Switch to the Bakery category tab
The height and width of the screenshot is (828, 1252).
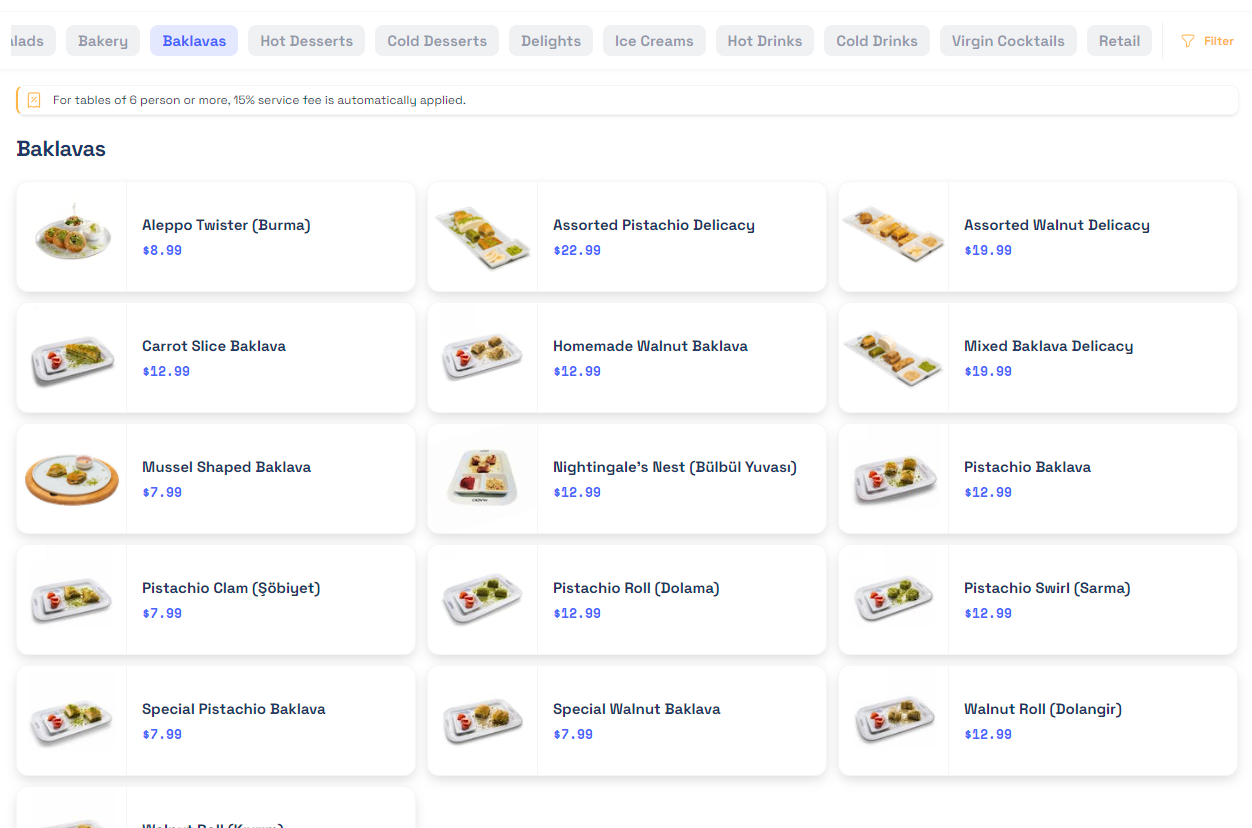pyautogui.click(x=103, y=41)
